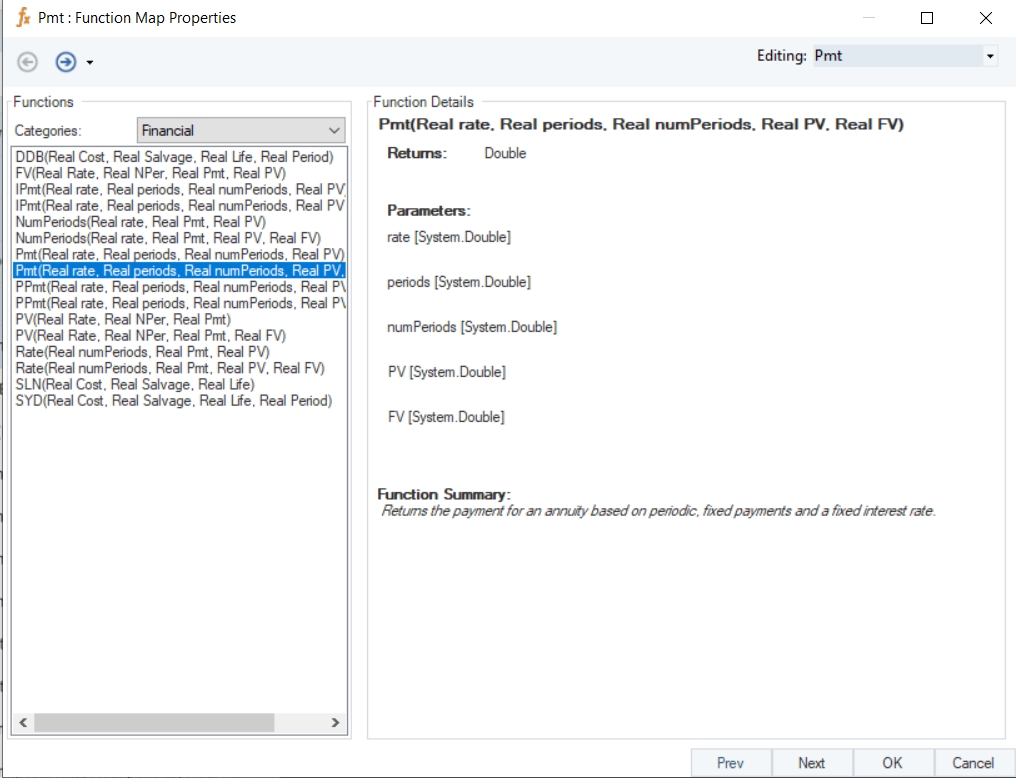1016x778 pixels.
Task: Select NumPeriods function with Real FV parameter
Action: pos(168,238)
